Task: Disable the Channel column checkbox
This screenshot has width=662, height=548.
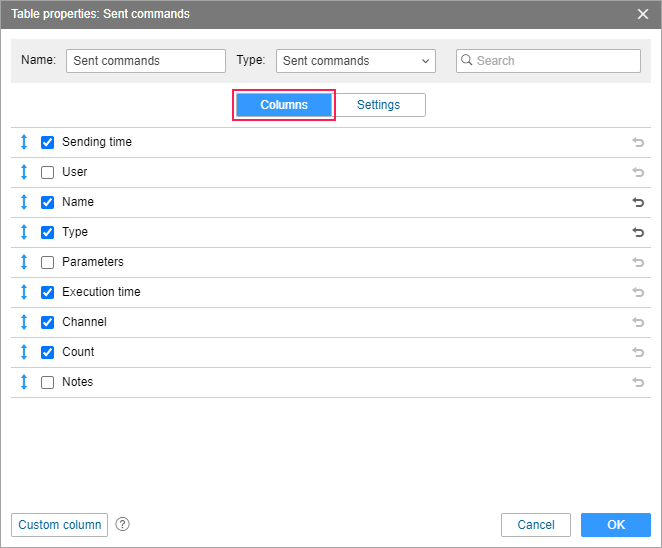Action: [x=47, y=322]
